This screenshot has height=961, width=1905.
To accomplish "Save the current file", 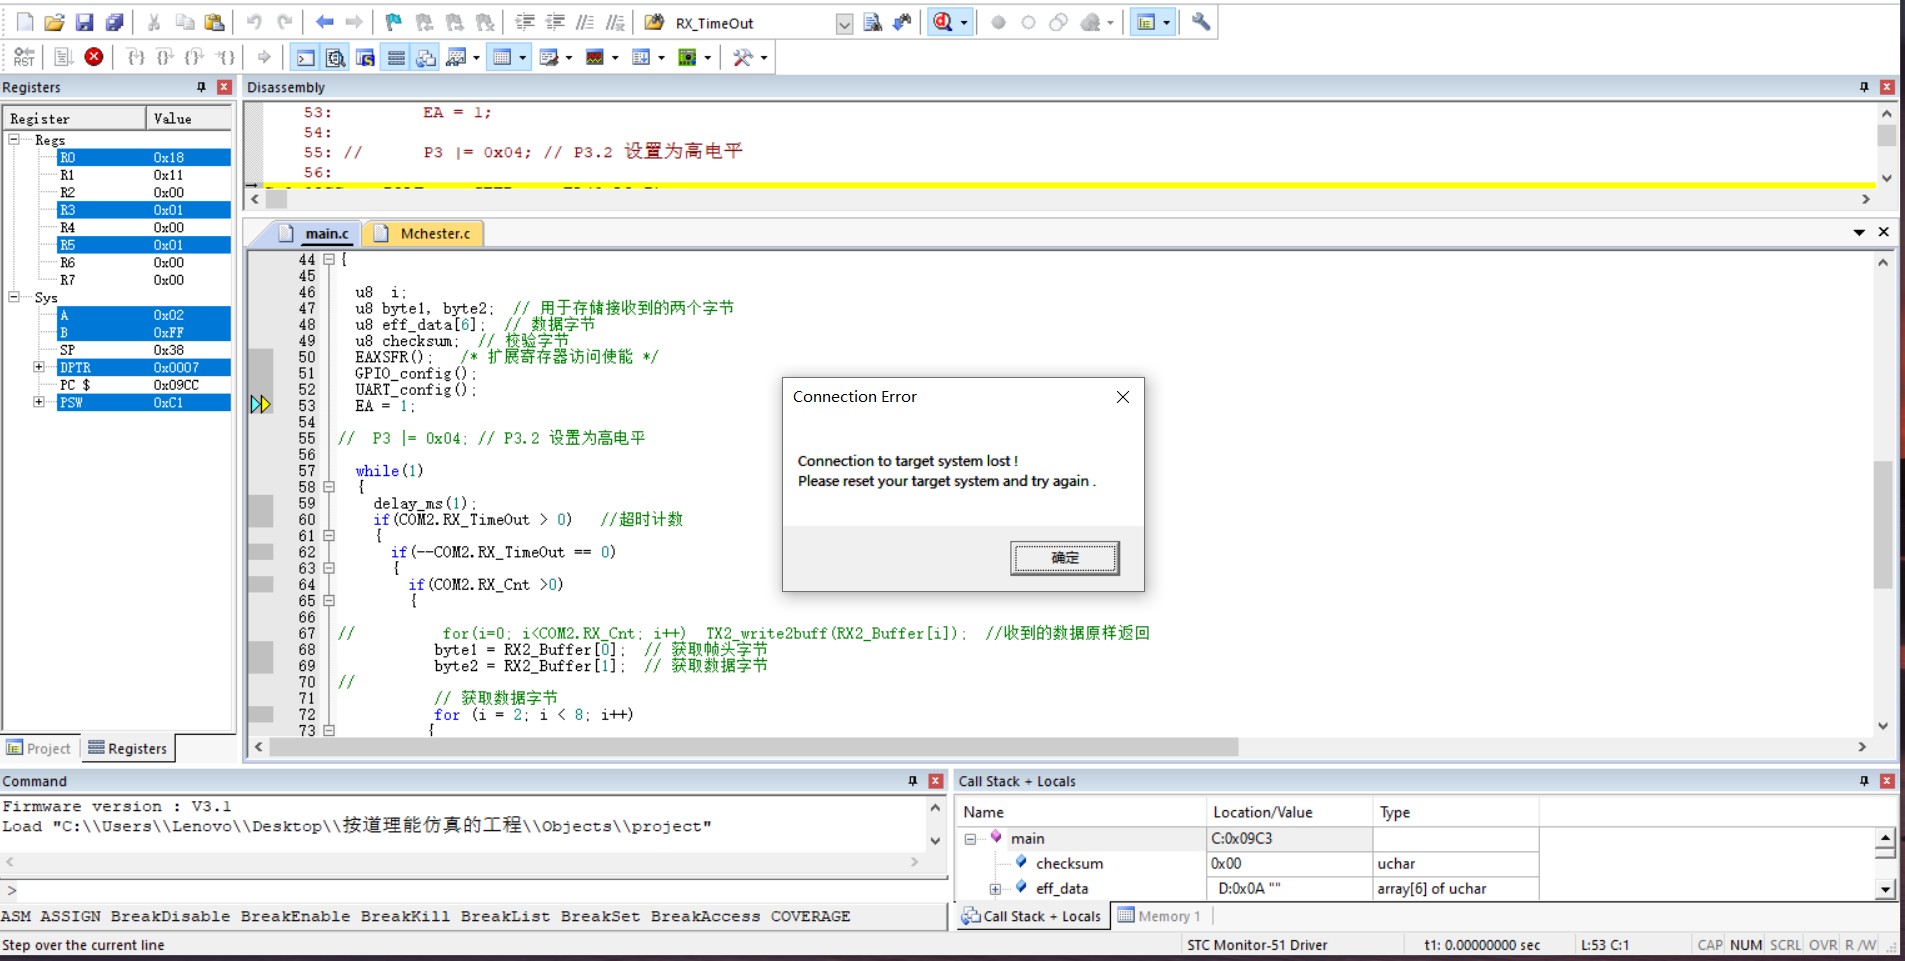I will point(84,22).
